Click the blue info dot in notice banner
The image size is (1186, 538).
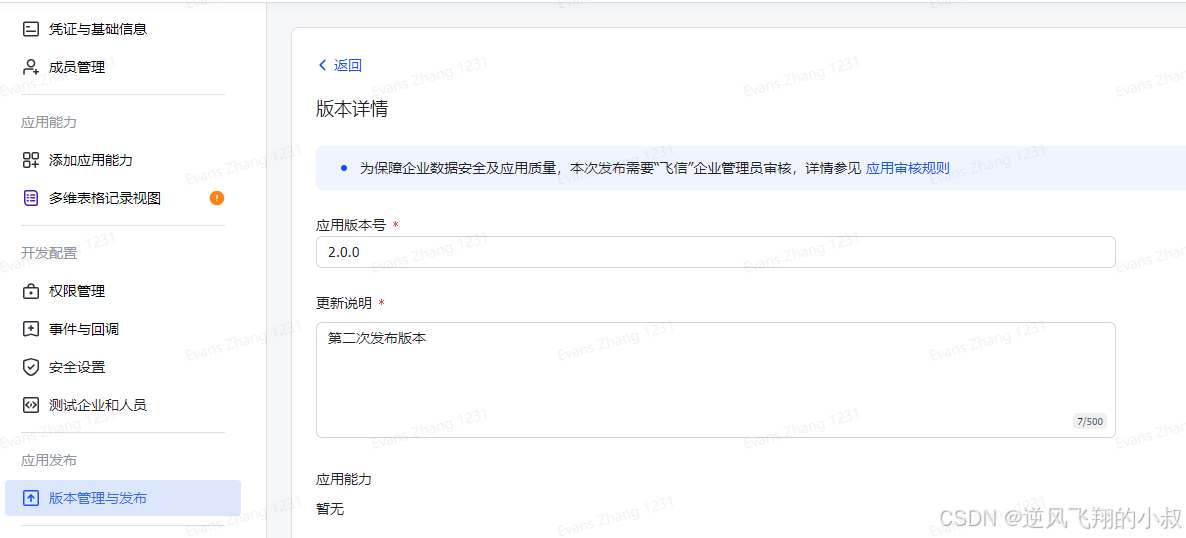[x=343, y=168]
